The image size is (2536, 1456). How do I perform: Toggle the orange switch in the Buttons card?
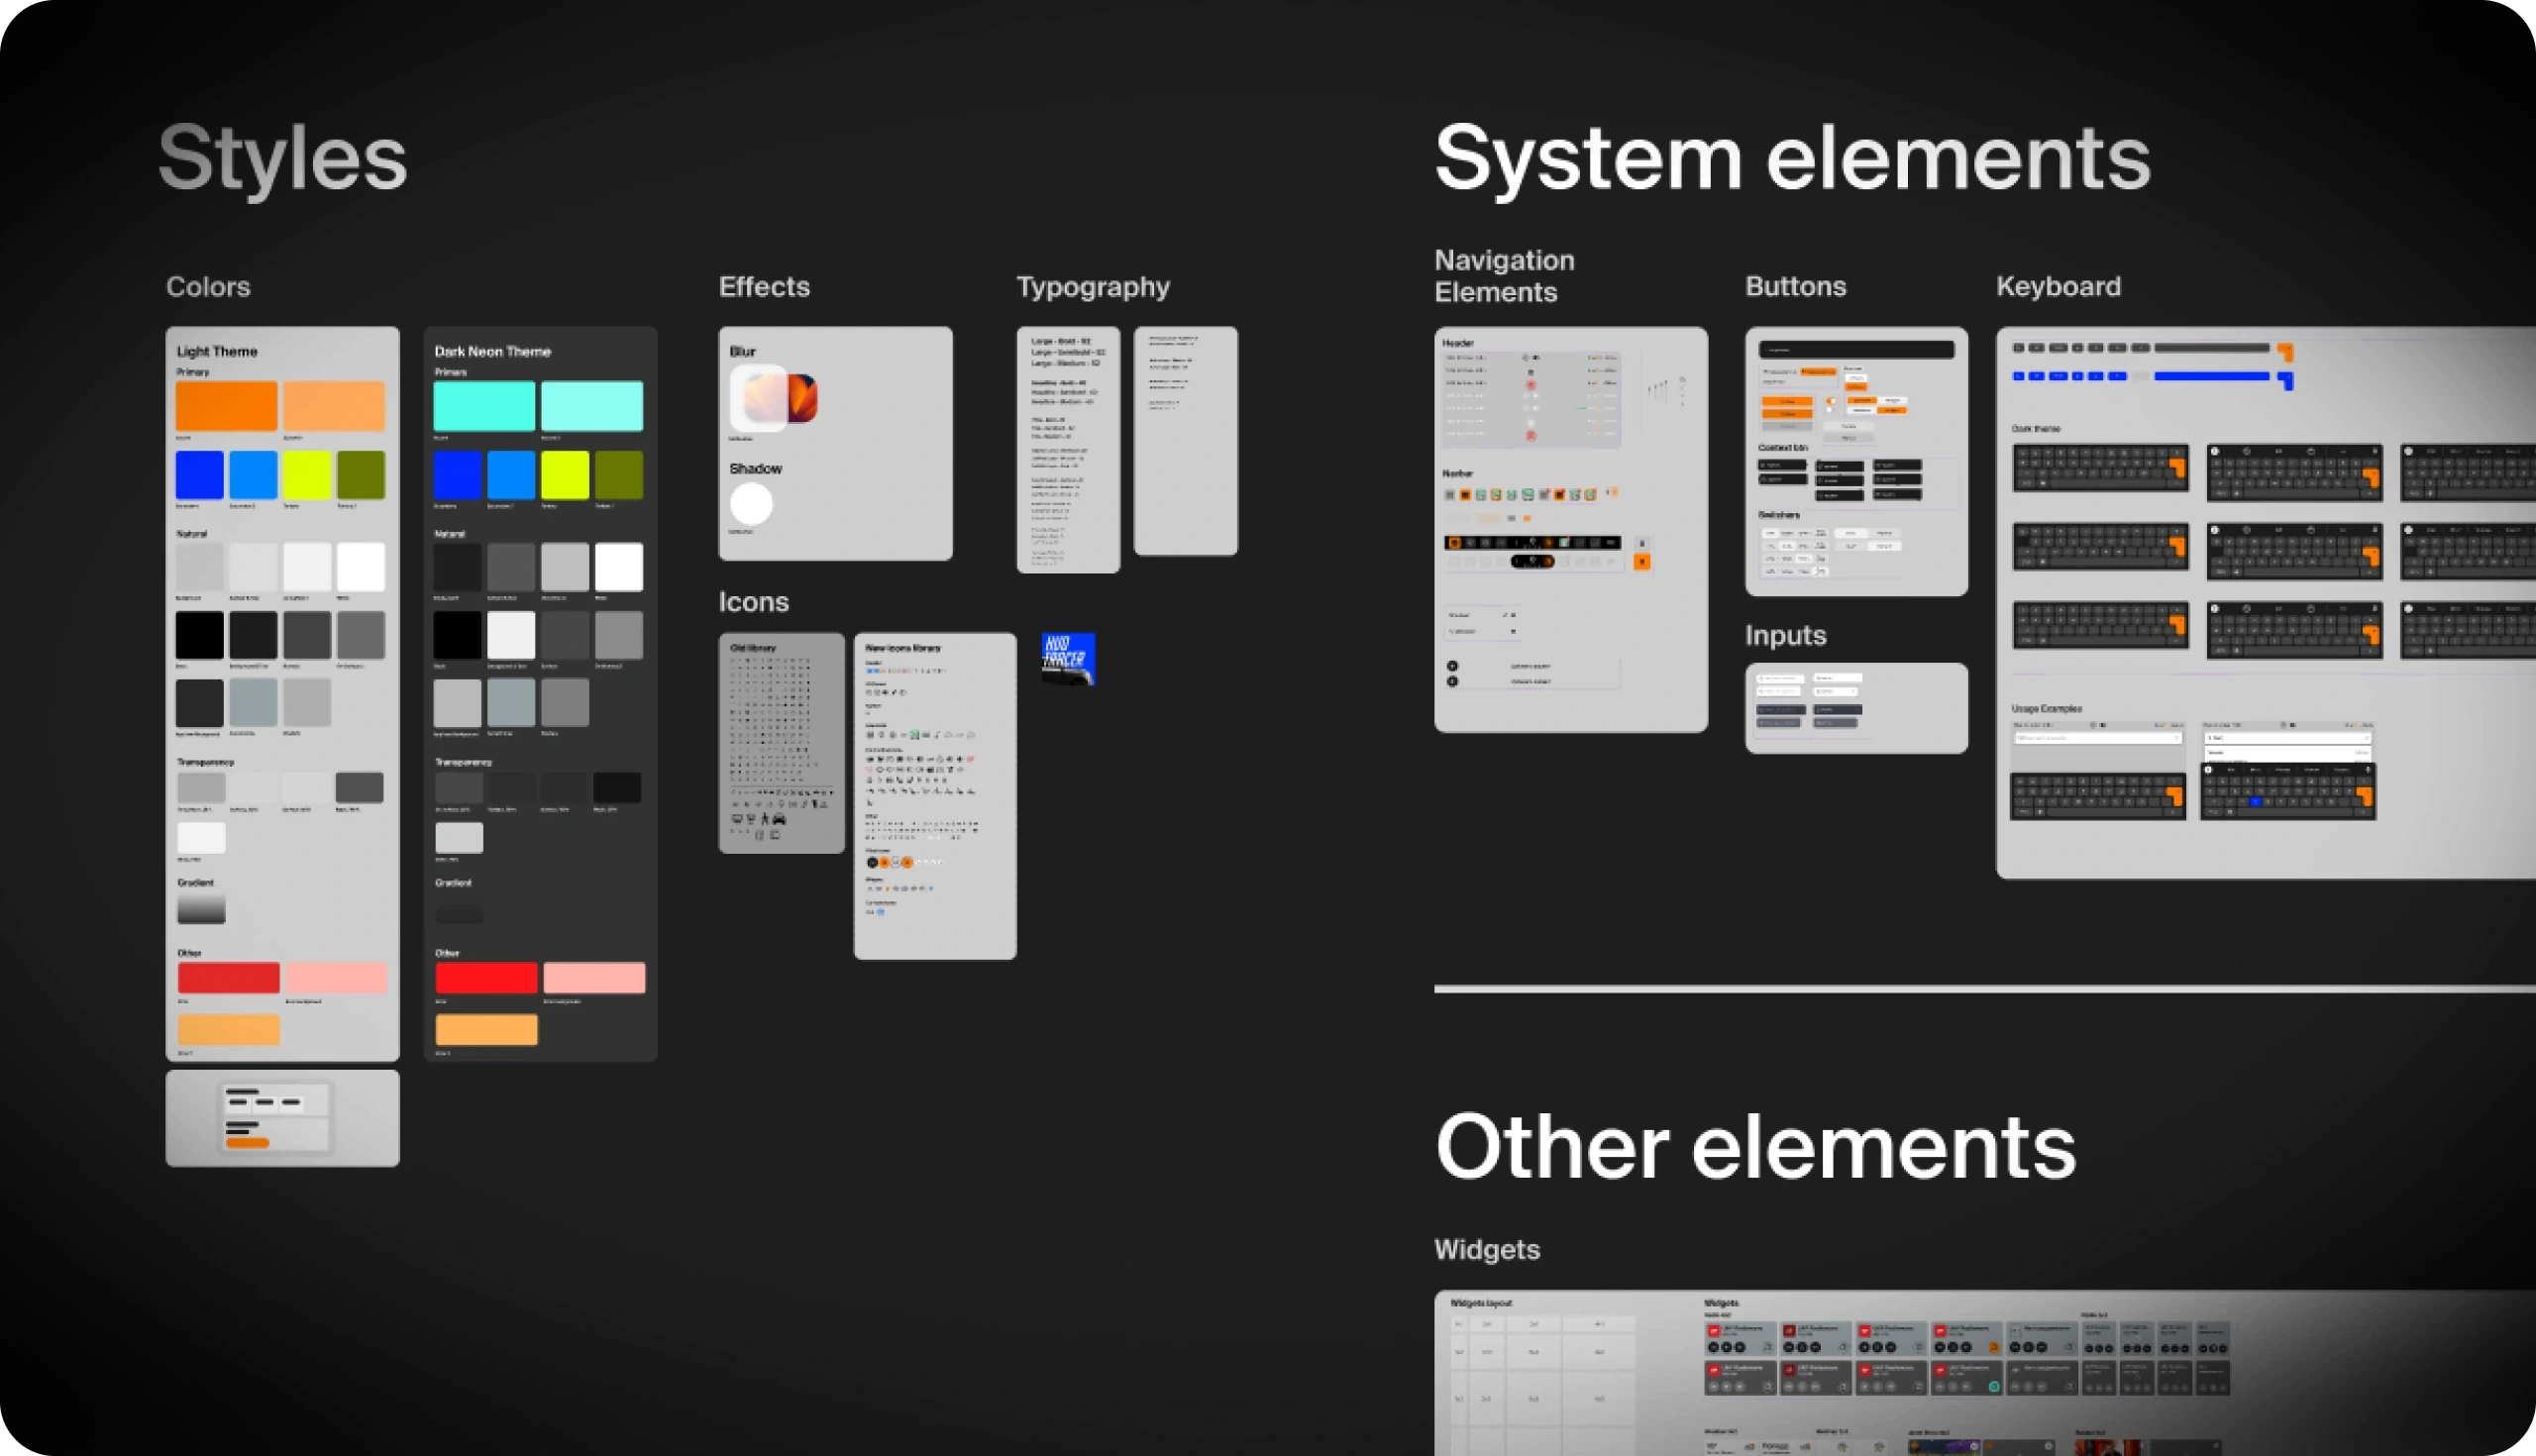(x=1832, y=401)
